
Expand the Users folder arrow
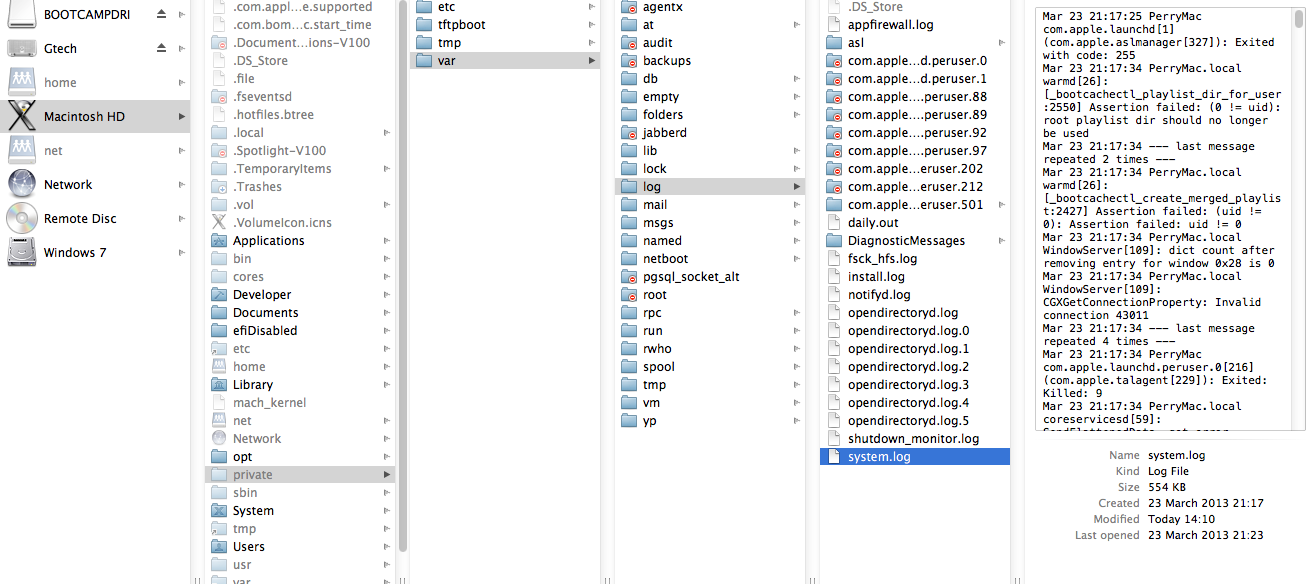coord(387,546)
